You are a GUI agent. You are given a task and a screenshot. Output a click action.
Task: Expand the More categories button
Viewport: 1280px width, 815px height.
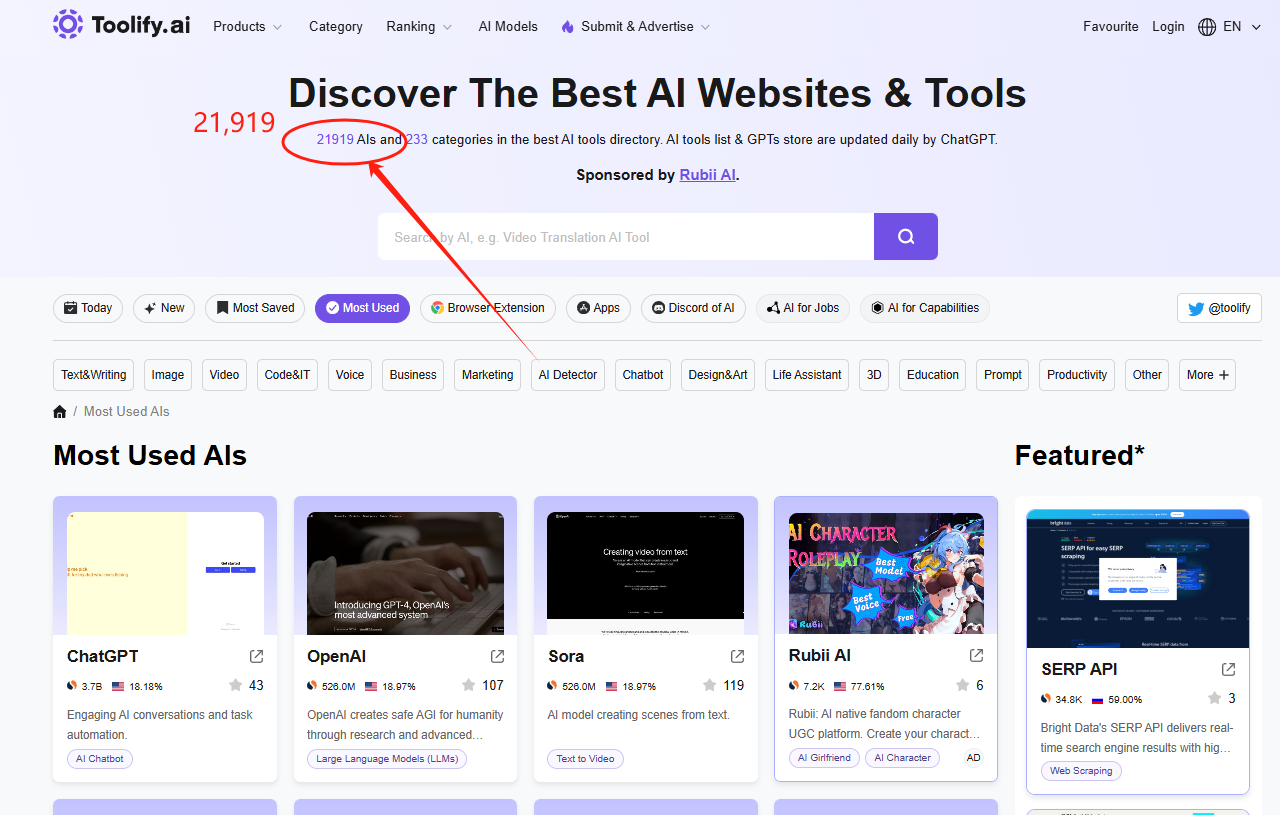pyautogui.click(x=1207, y=375)
